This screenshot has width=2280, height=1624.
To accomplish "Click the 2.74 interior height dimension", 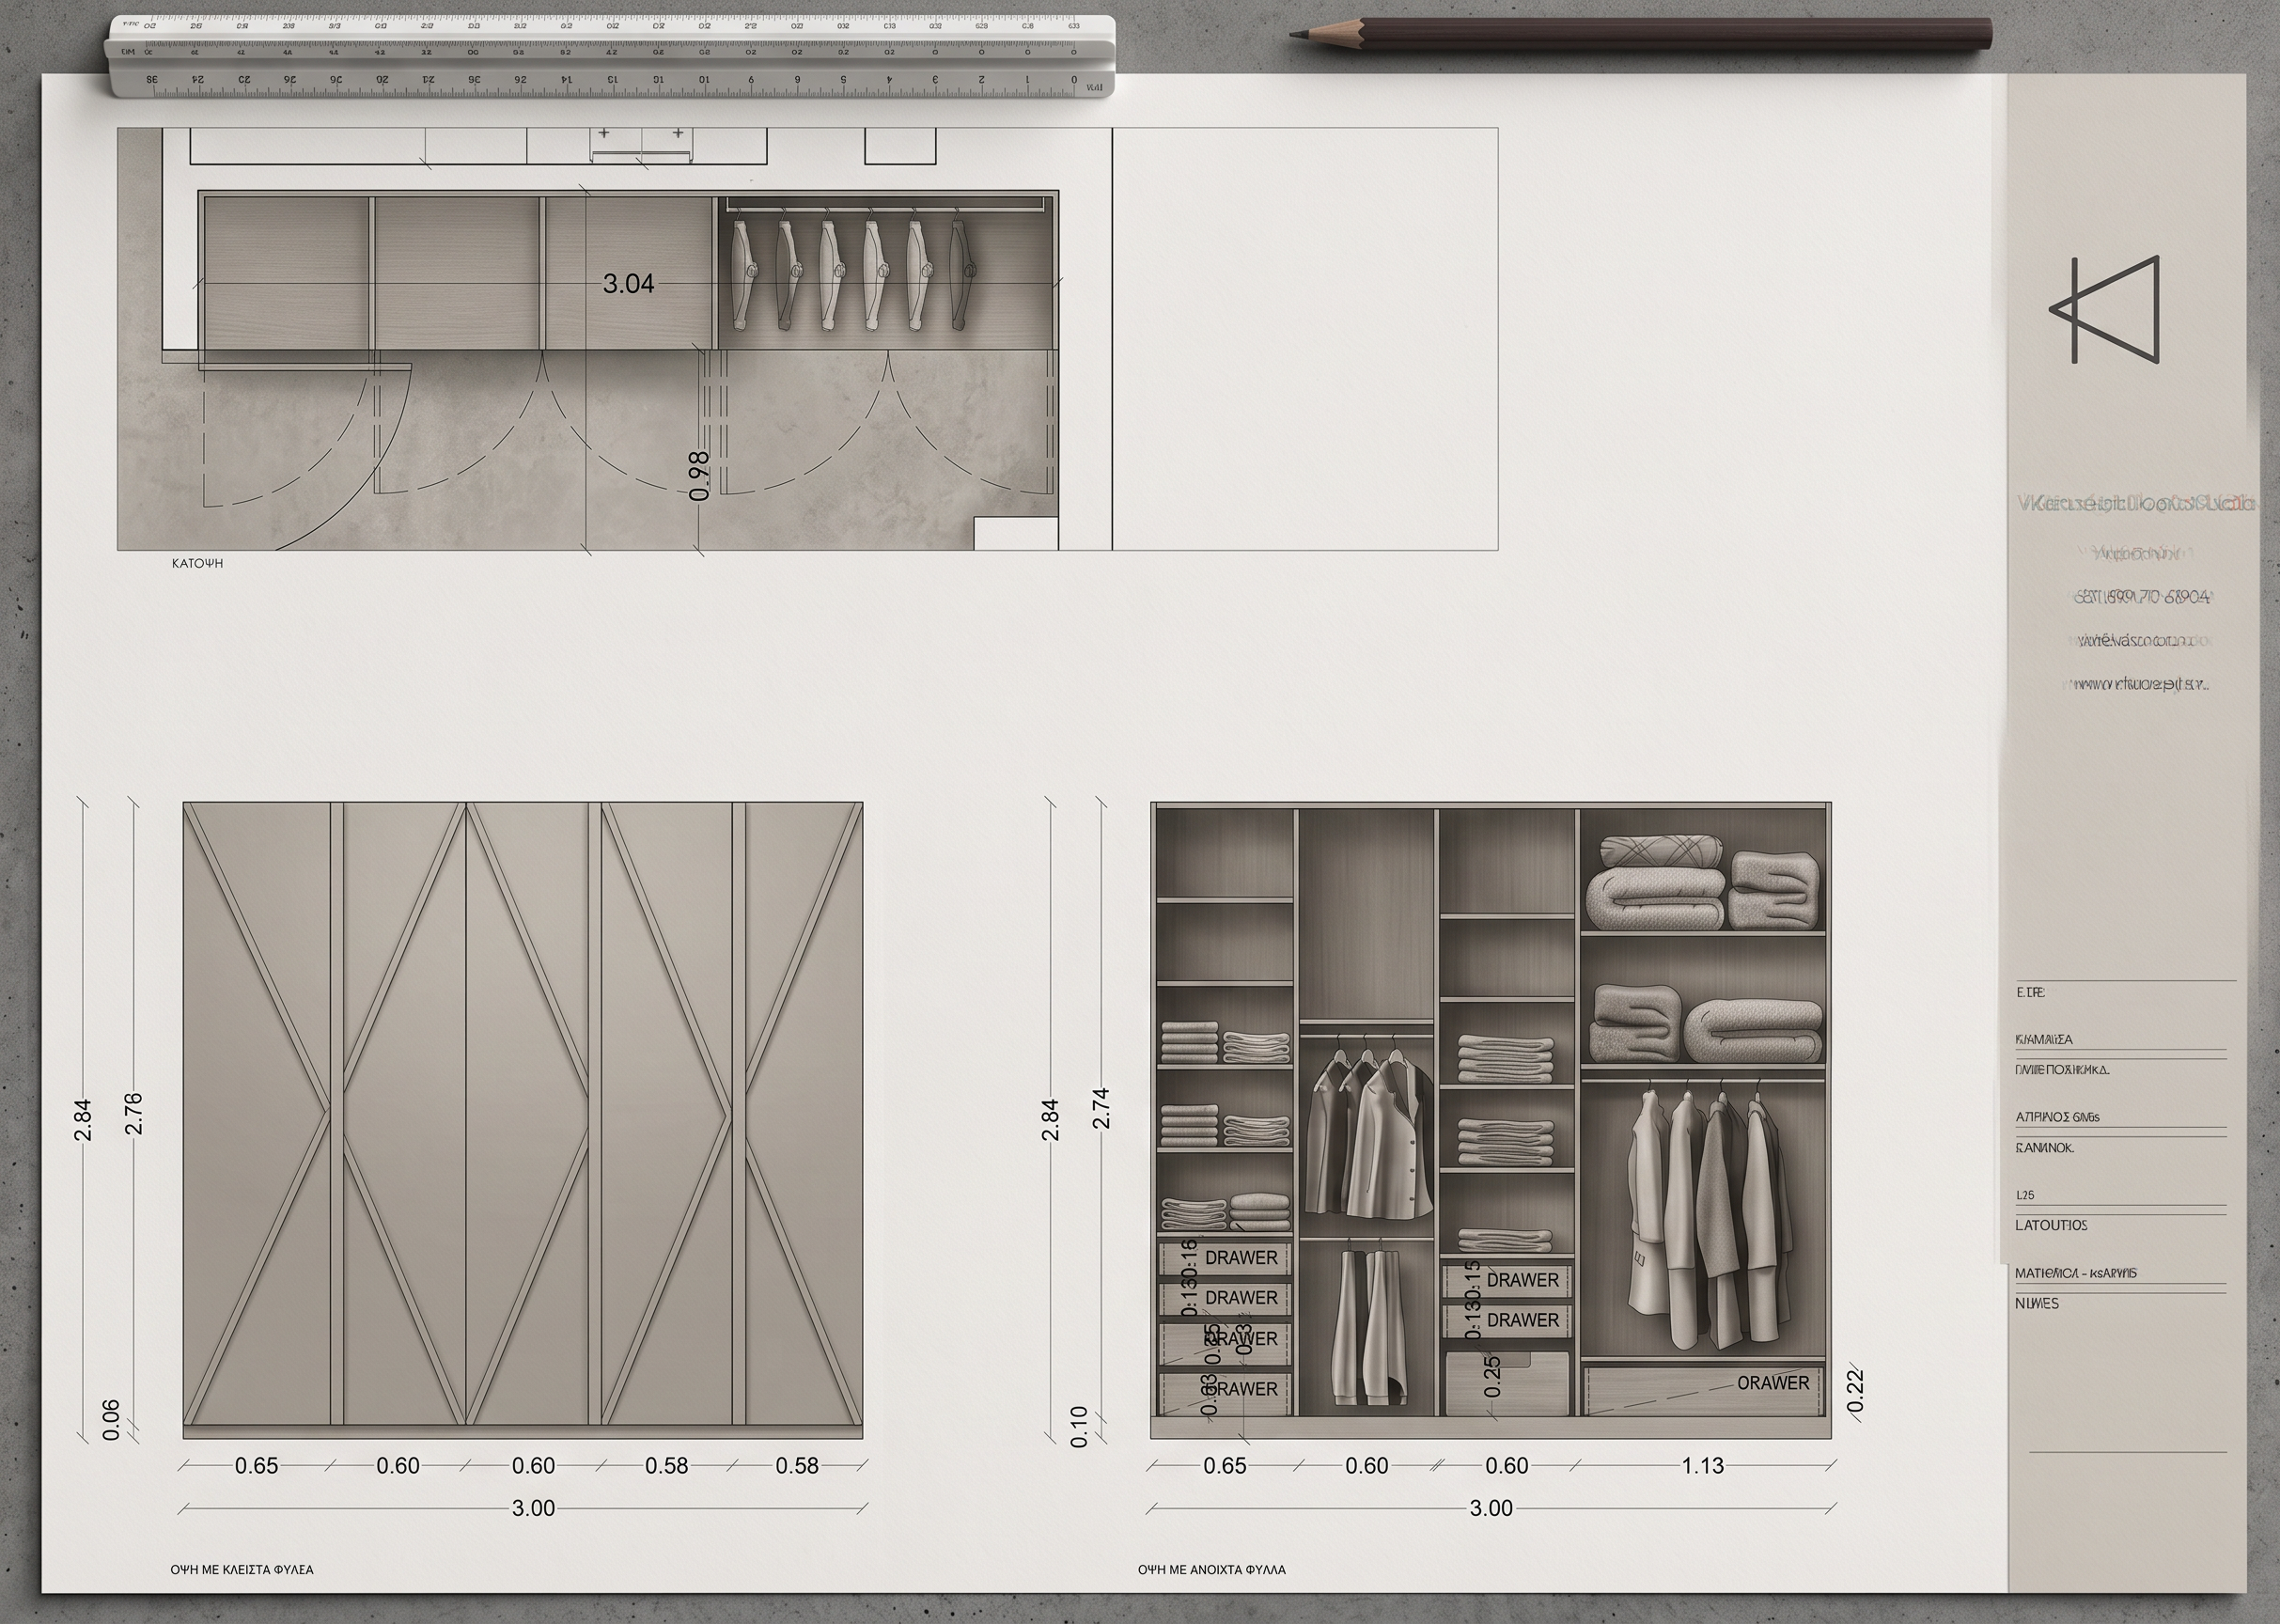I will [1101, 1108].
